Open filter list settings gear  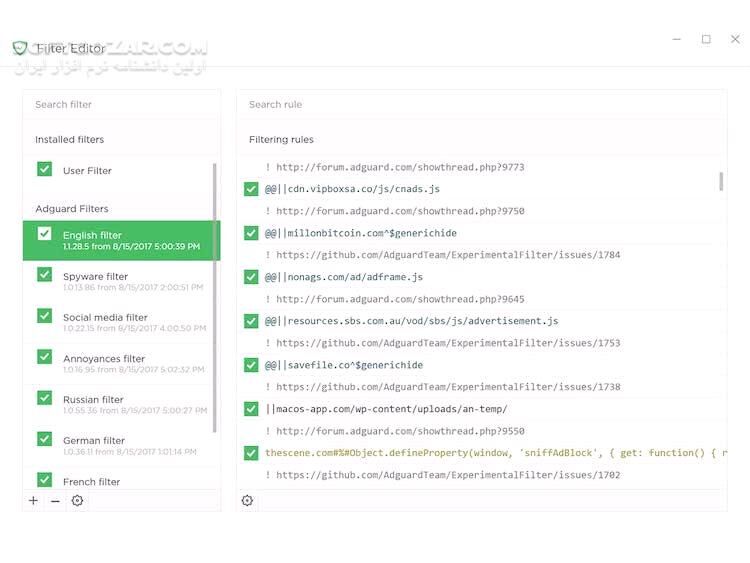pyautogui.click(x=77, y=501)
